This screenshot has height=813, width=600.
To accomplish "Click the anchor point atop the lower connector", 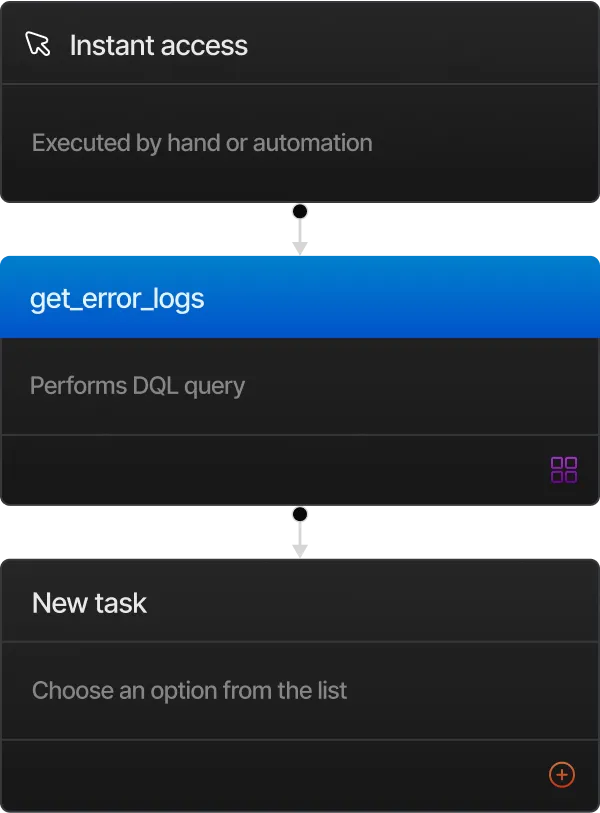I will pyautogui.click(x=300, y=514).
